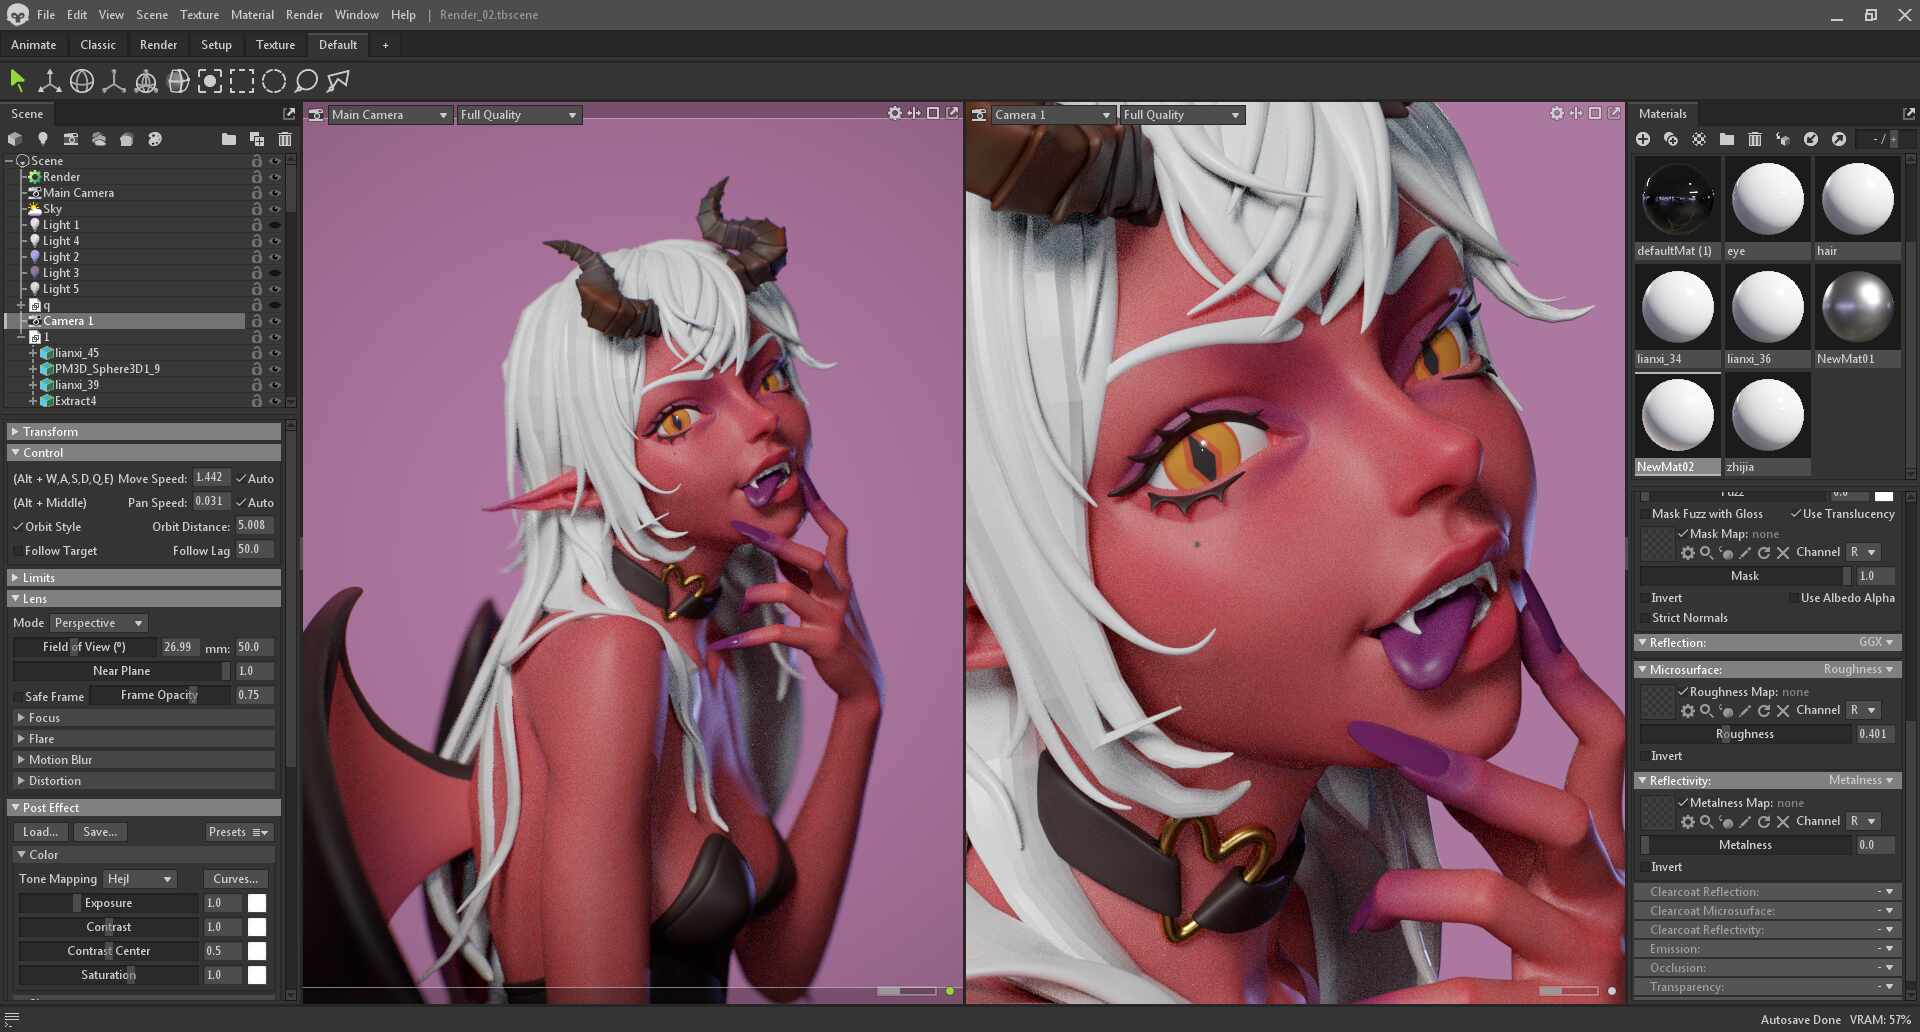Toggle Orbit Style checkbox
The width and height of the screenshot is (1920, 1032).
tap(18, 527)
